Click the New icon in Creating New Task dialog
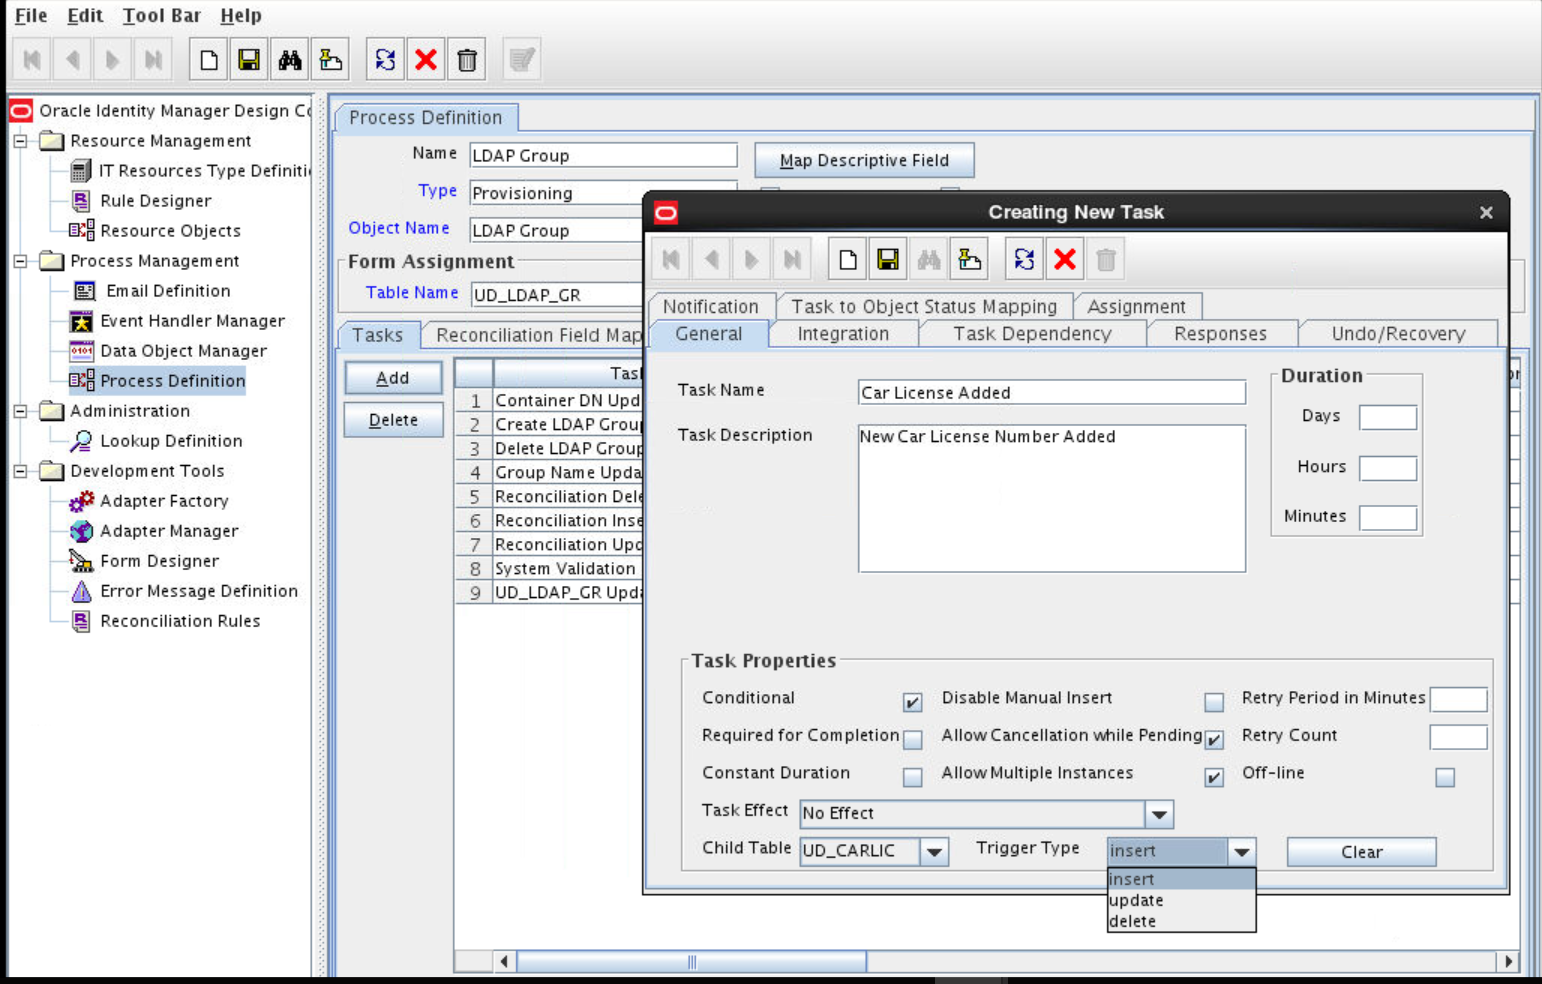 848,260
